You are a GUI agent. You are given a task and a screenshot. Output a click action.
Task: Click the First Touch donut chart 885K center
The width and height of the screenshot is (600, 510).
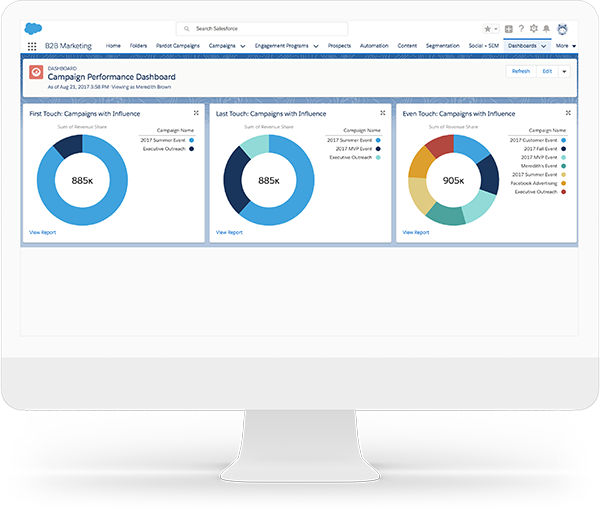(82, 181)
